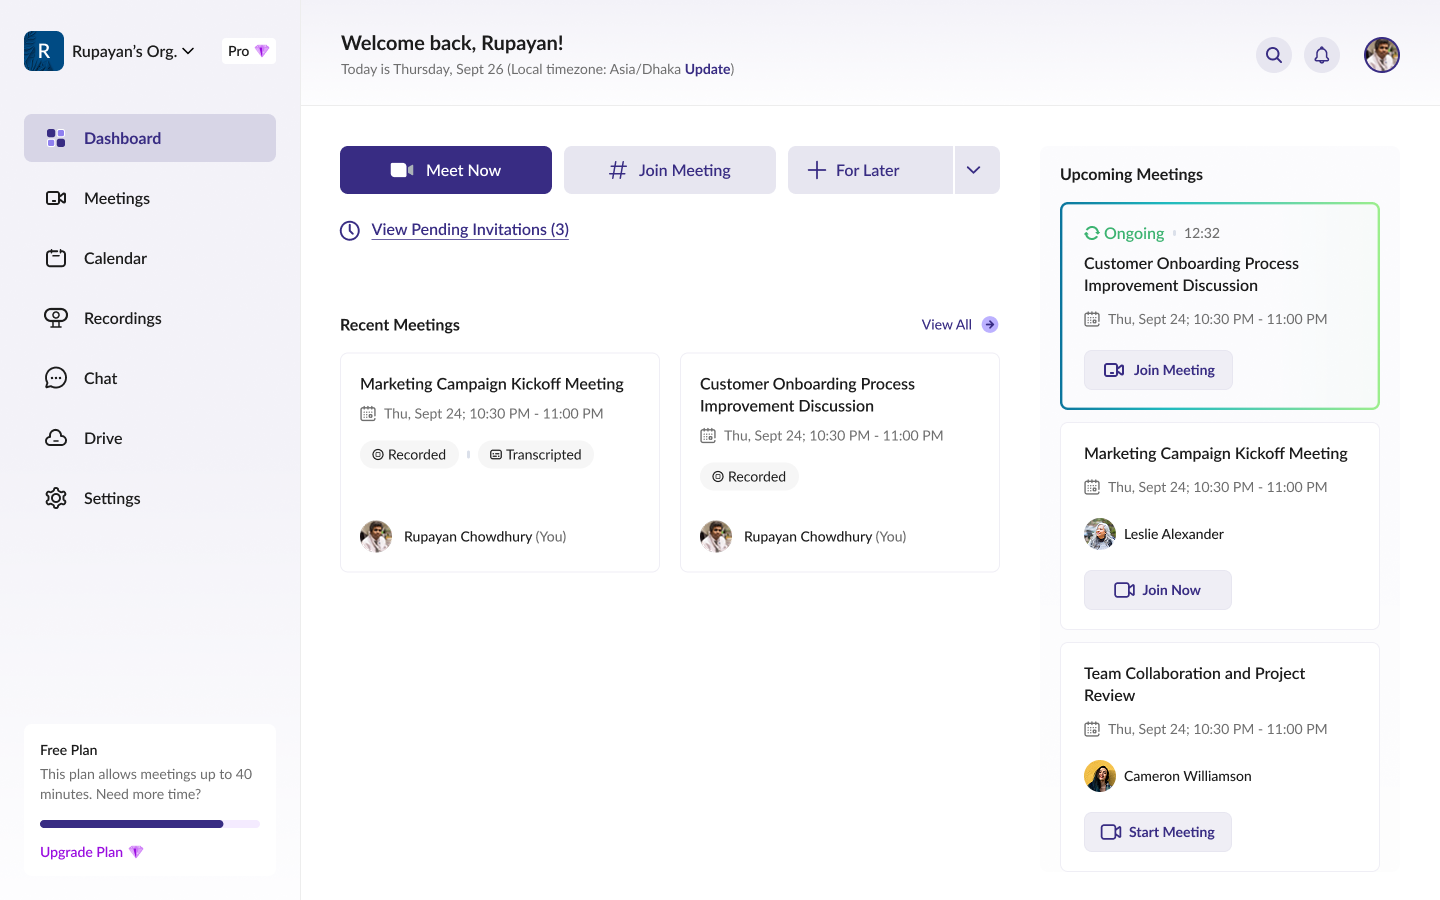Click the View All arrow icon
Image resolution: width=1440 pixels, height=900 pixels.
click(990, 324)
